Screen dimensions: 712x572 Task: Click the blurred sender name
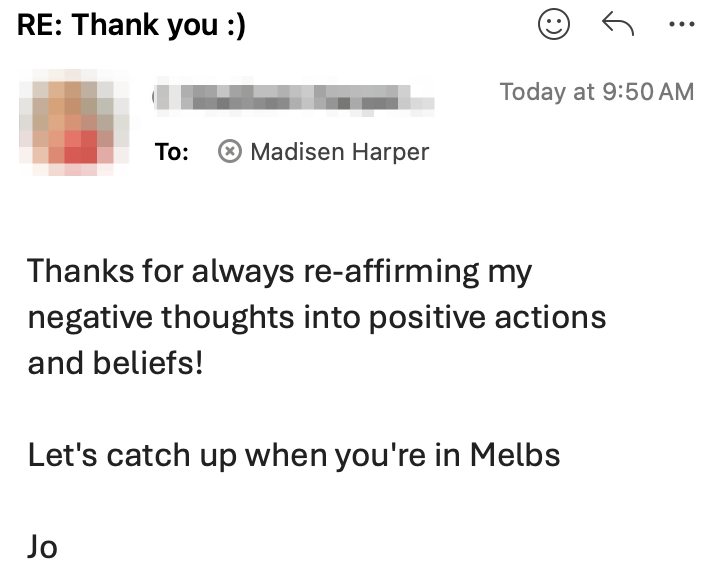pyautogui.click(x=293, y=98)
